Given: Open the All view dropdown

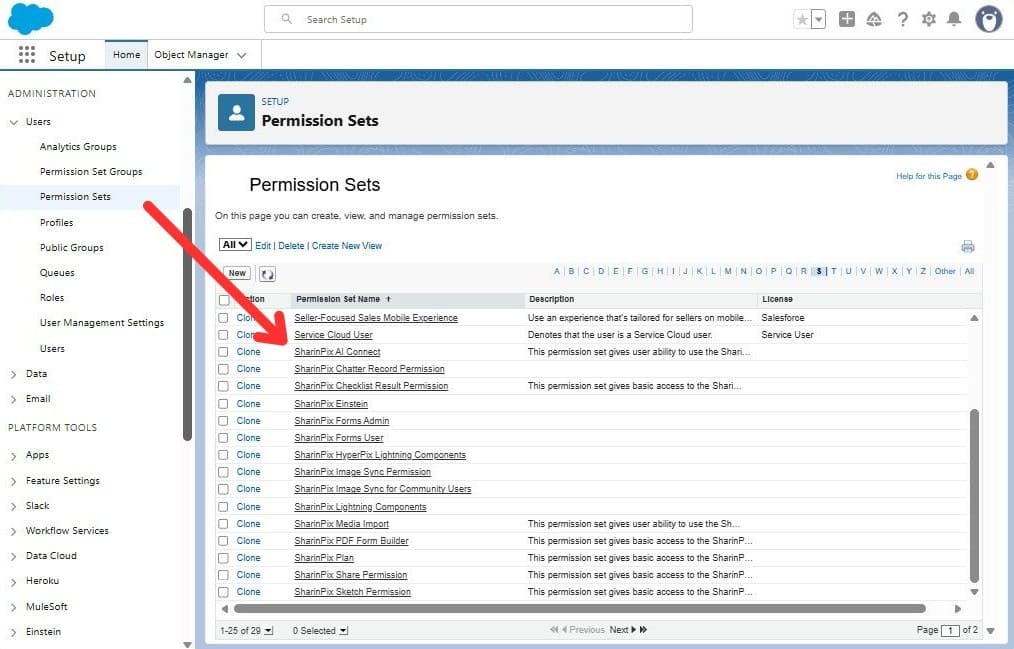Looking at the screenshot, I should [x=234, y=245].
